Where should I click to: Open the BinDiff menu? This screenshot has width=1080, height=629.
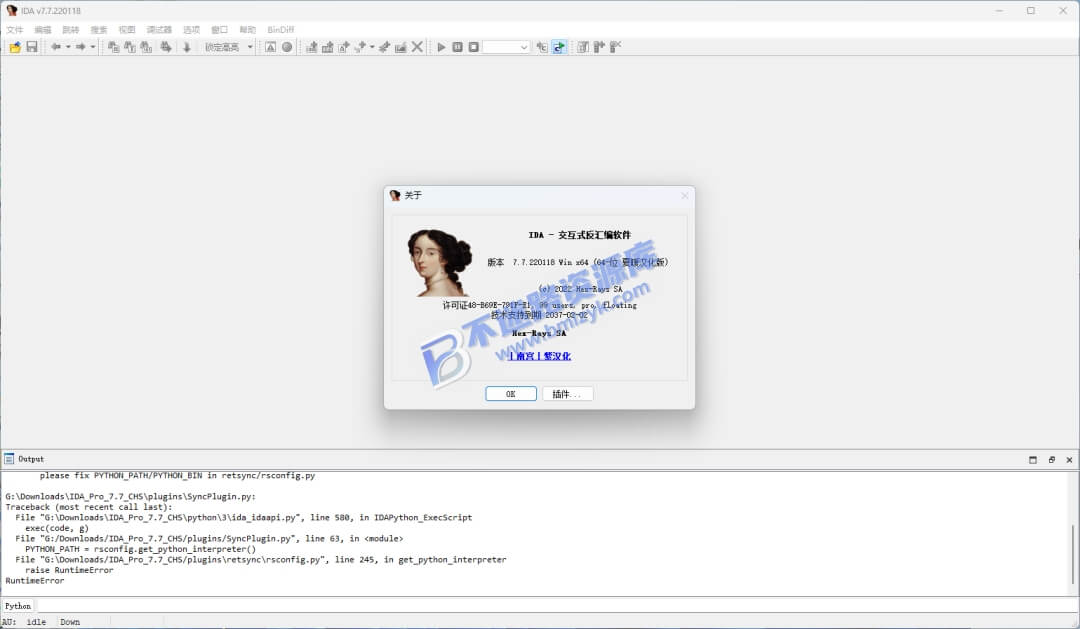click(x=280, y=30)
